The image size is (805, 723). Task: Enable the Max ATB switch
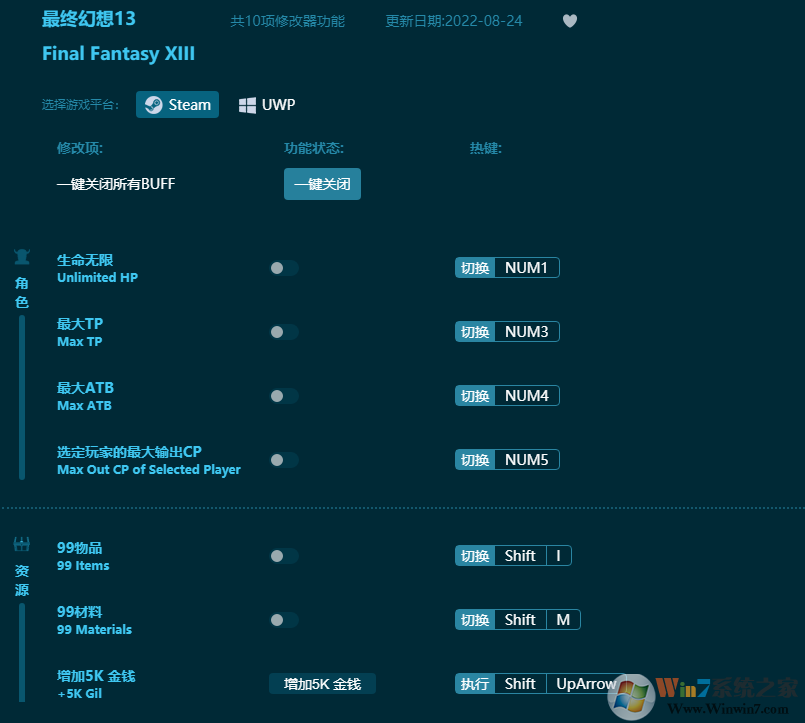283,395
